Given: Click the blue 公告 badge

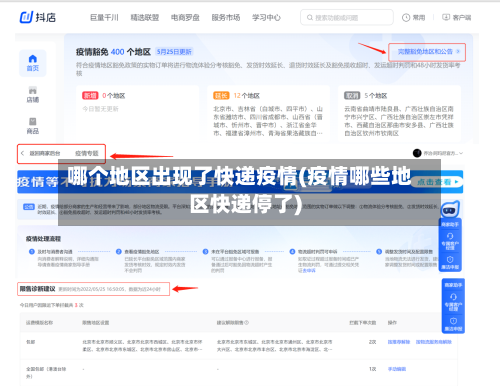Looking at the screenshot, I should pyautogui.click(x=29, y=207).
